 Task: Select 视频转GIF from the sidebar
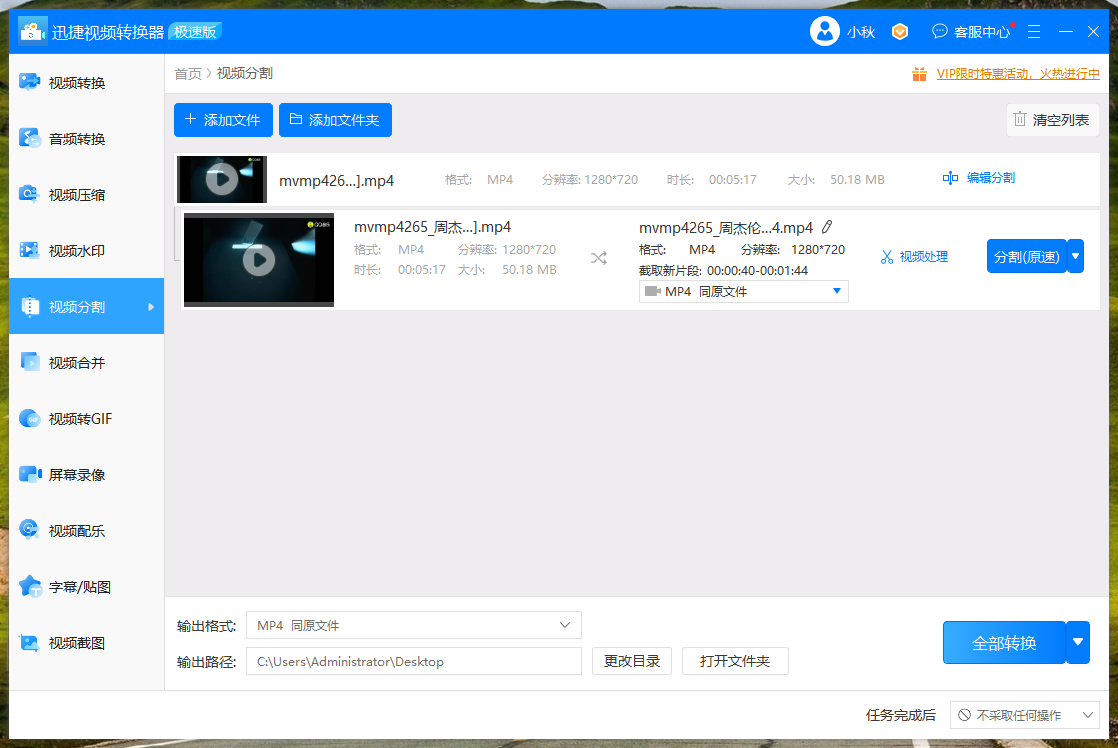click(80, 419)
